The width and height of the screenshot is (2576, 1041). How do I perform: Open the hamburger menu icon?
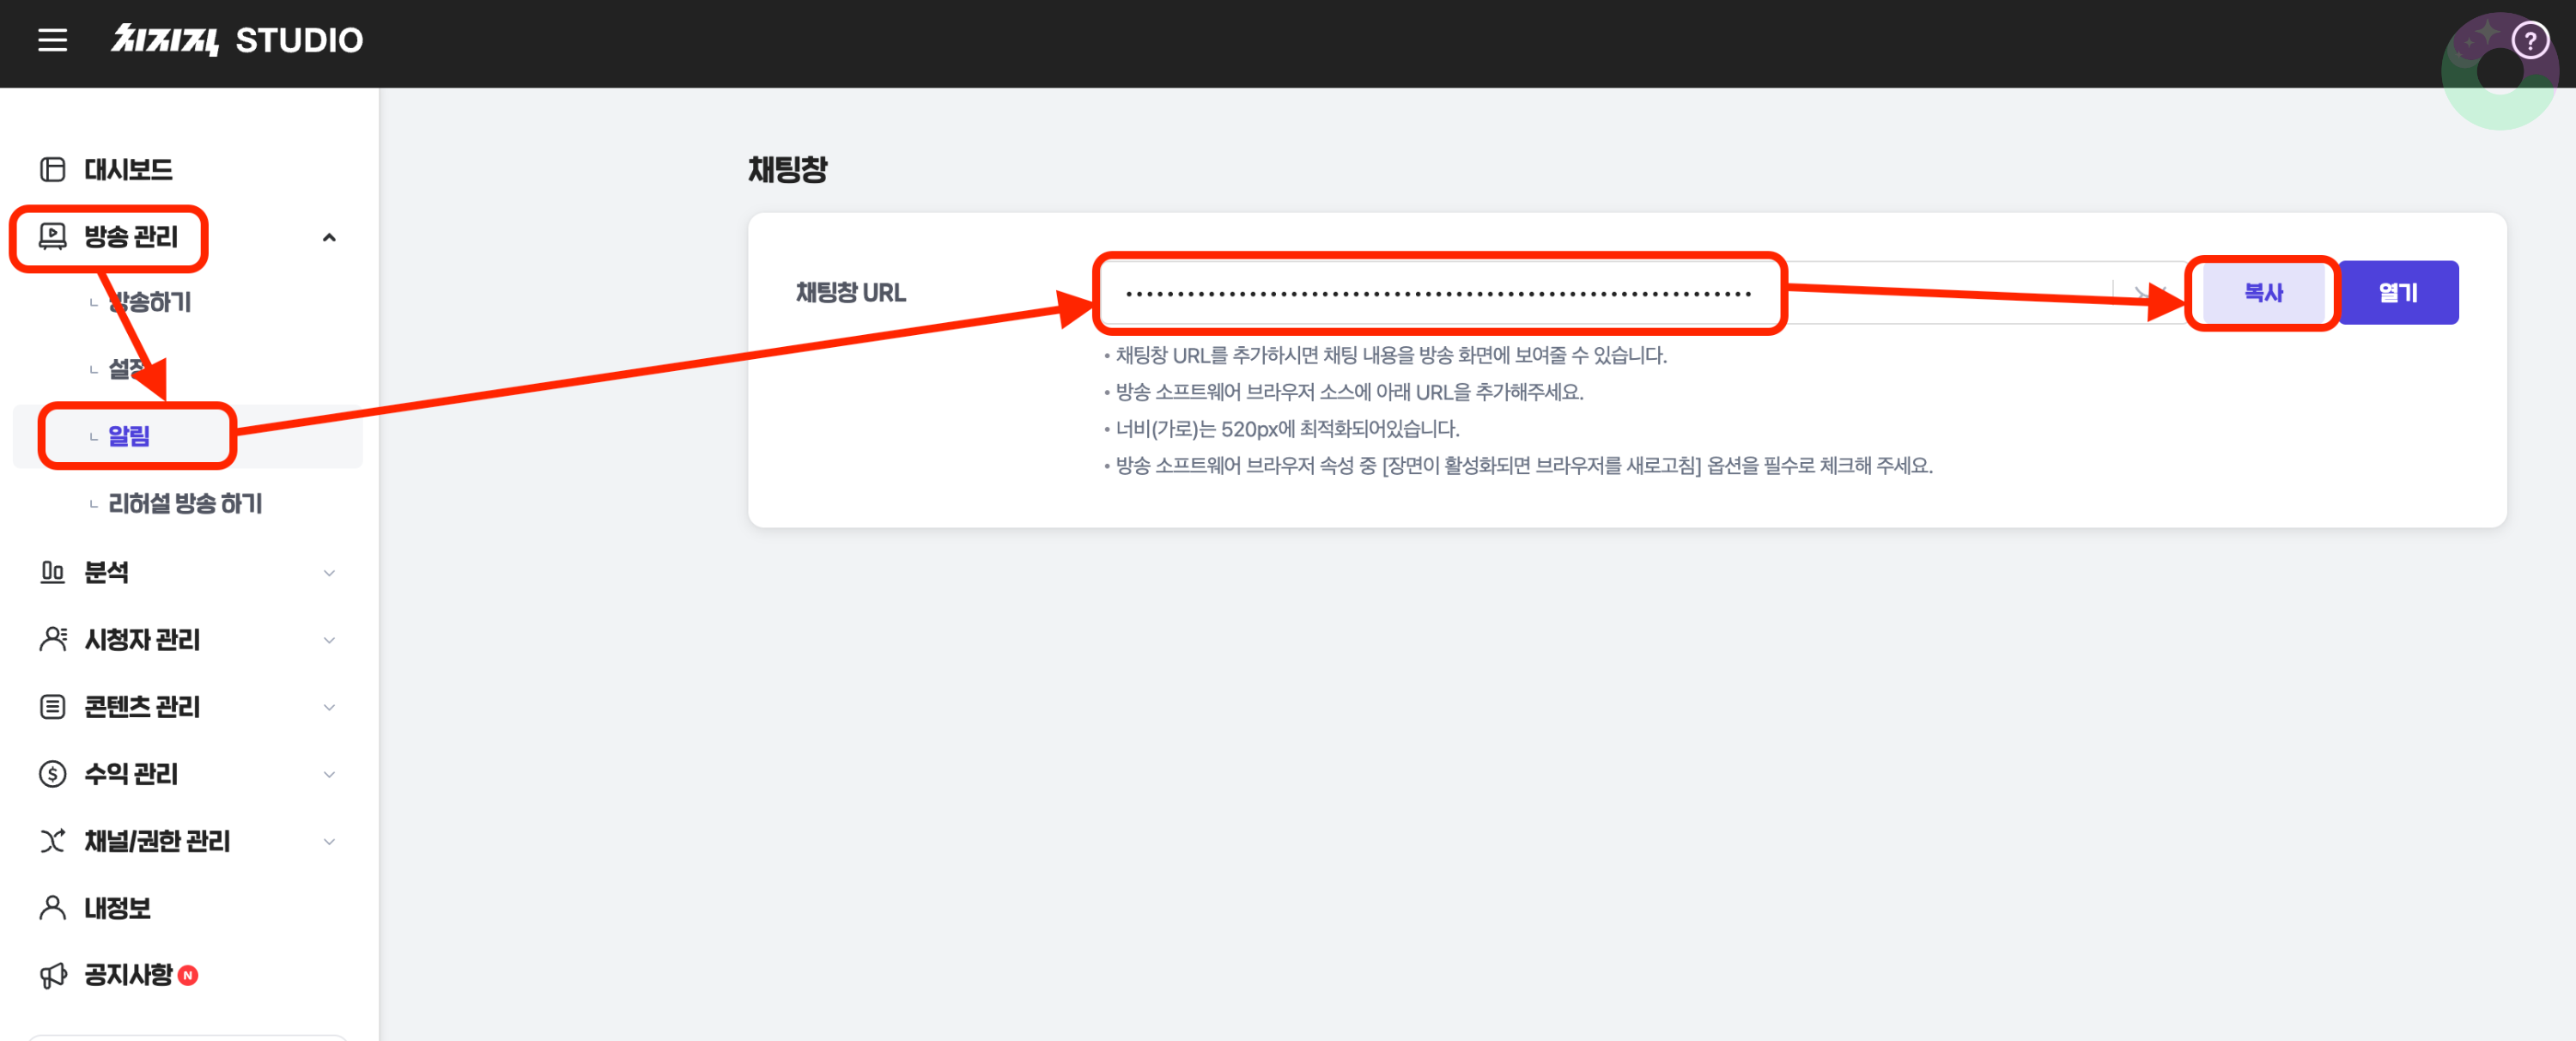point(52,40)
